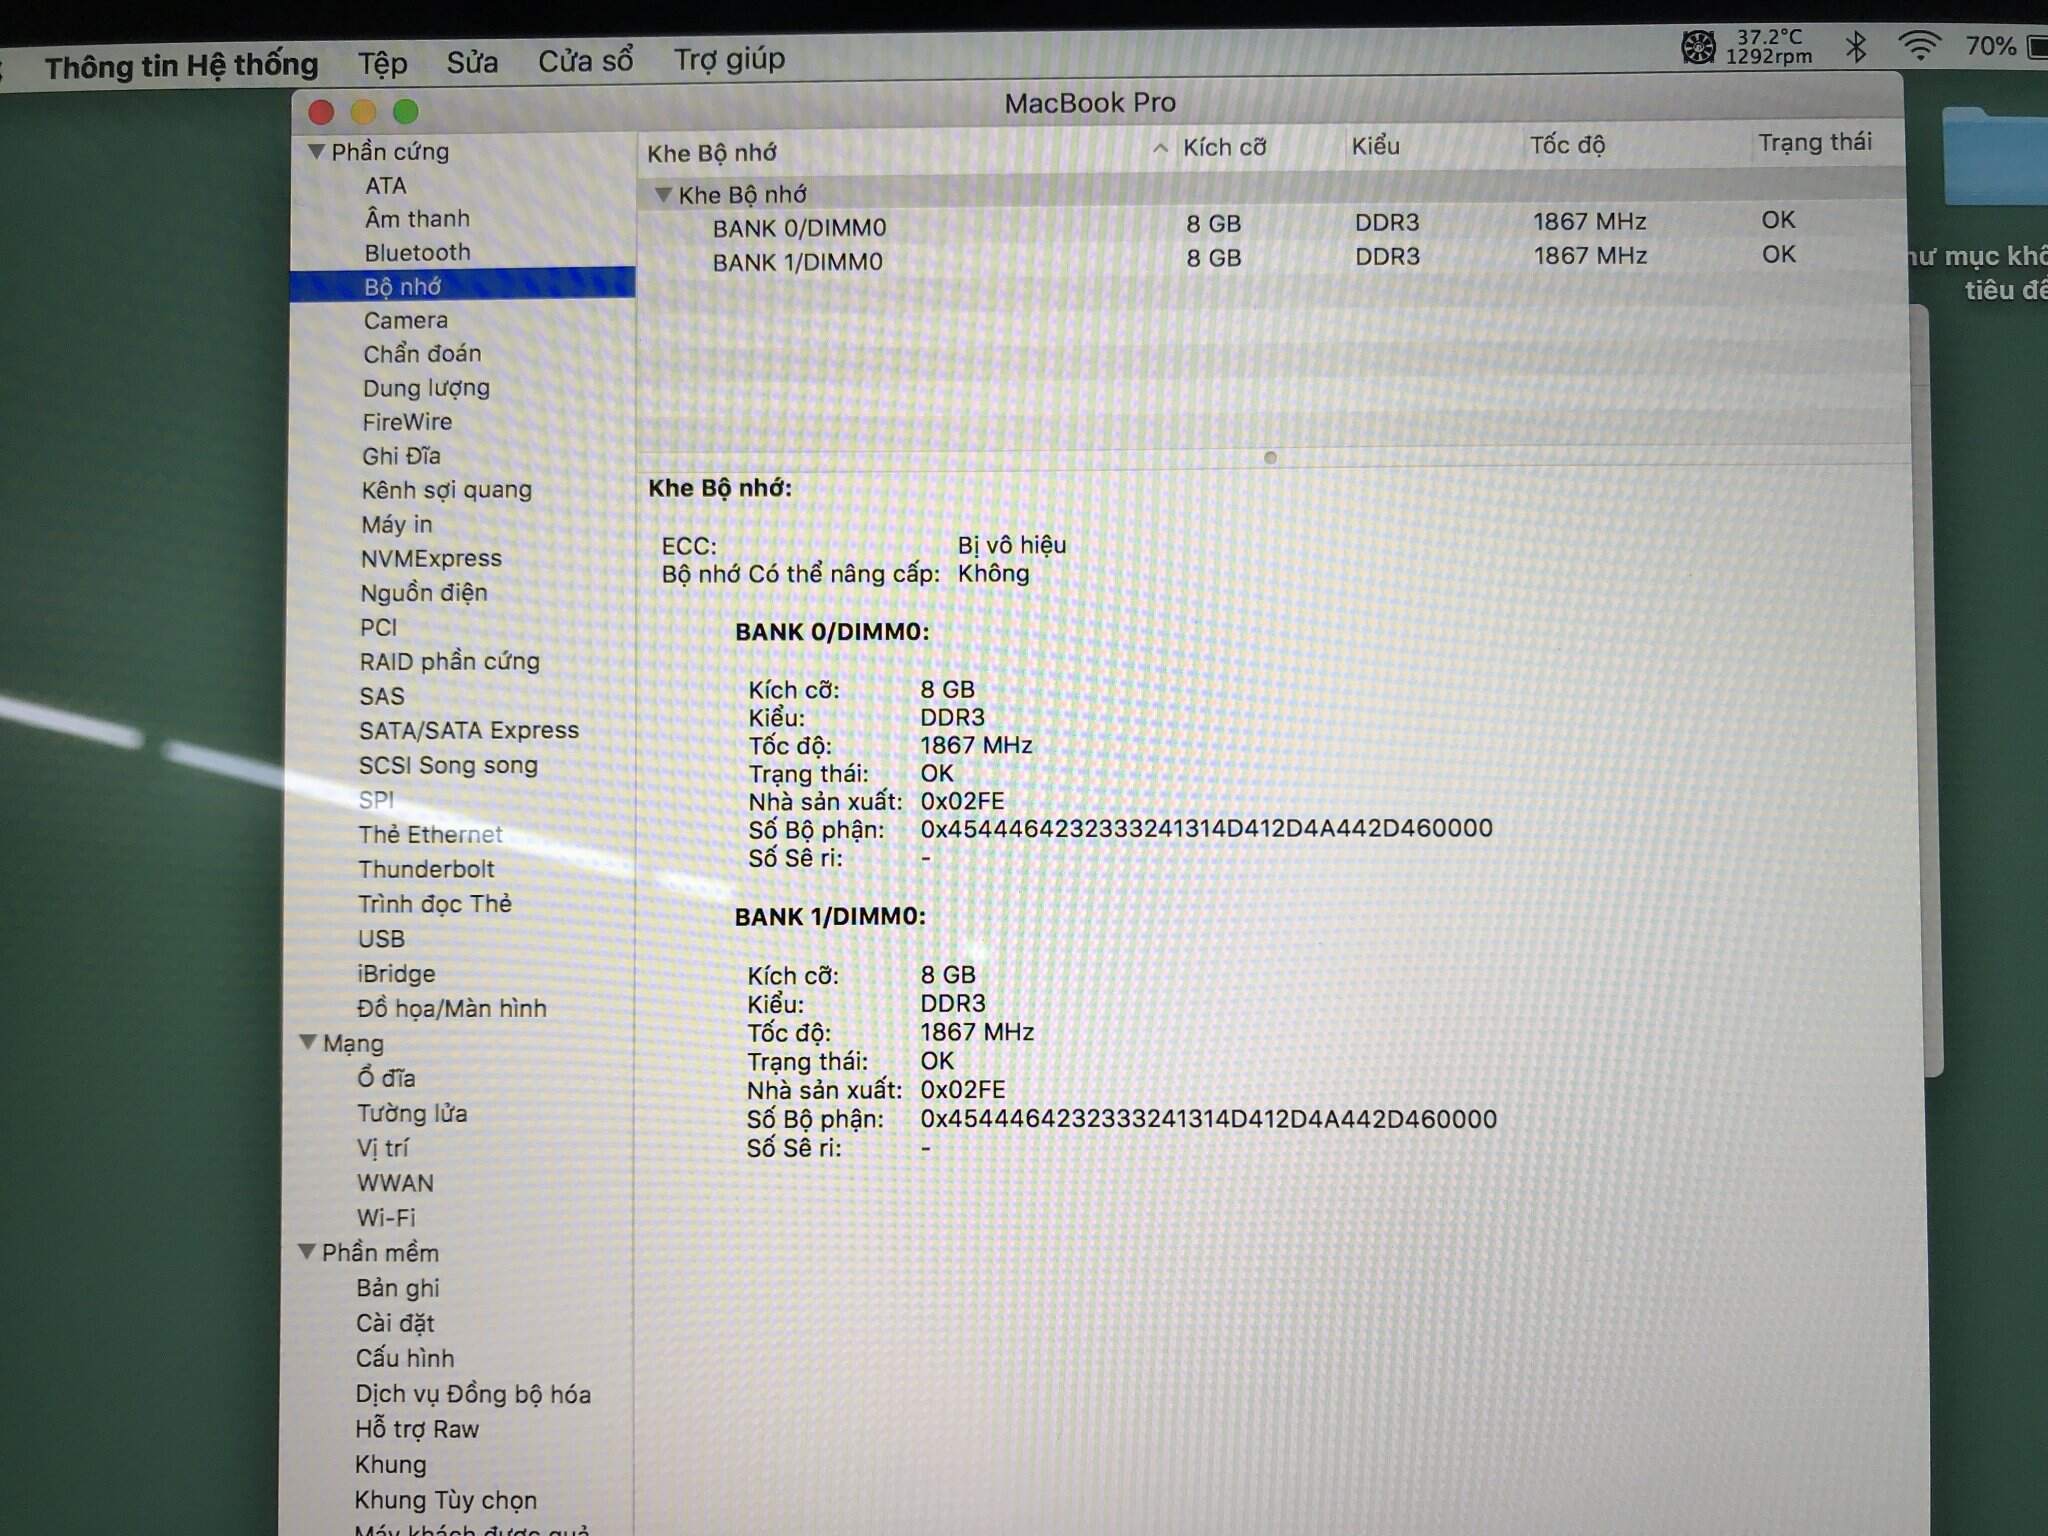
Task: Select PCI in the sidebar
Action: (378, 627)
